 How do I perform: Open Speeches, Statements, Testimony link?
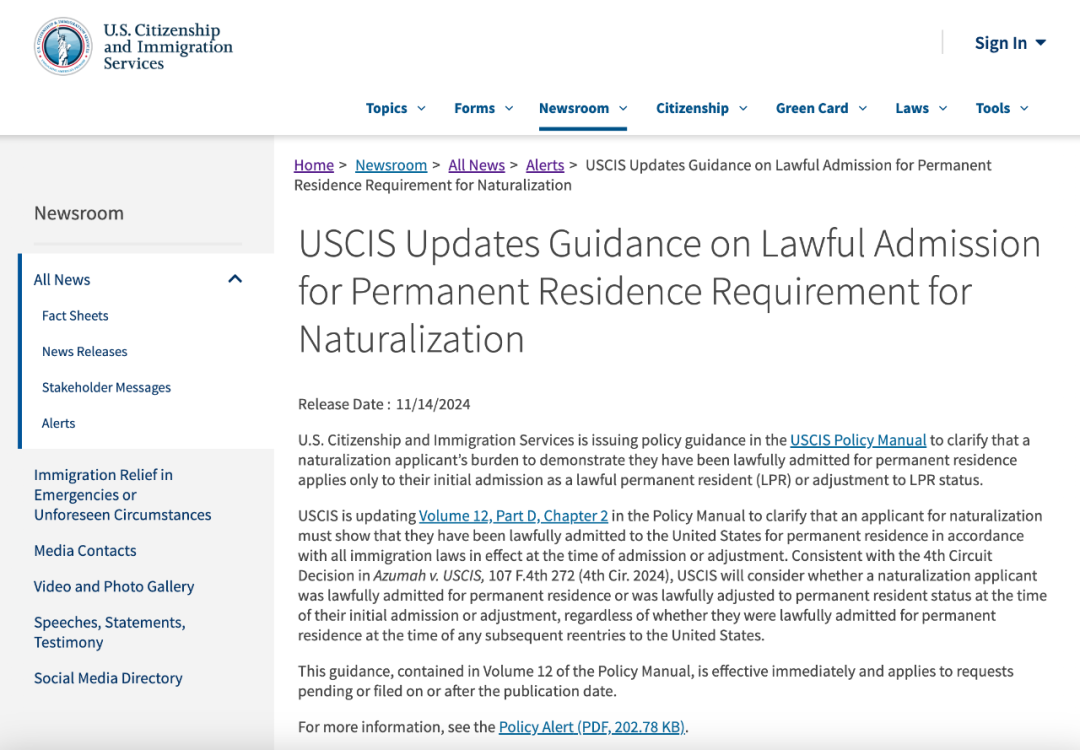(110, 632)
